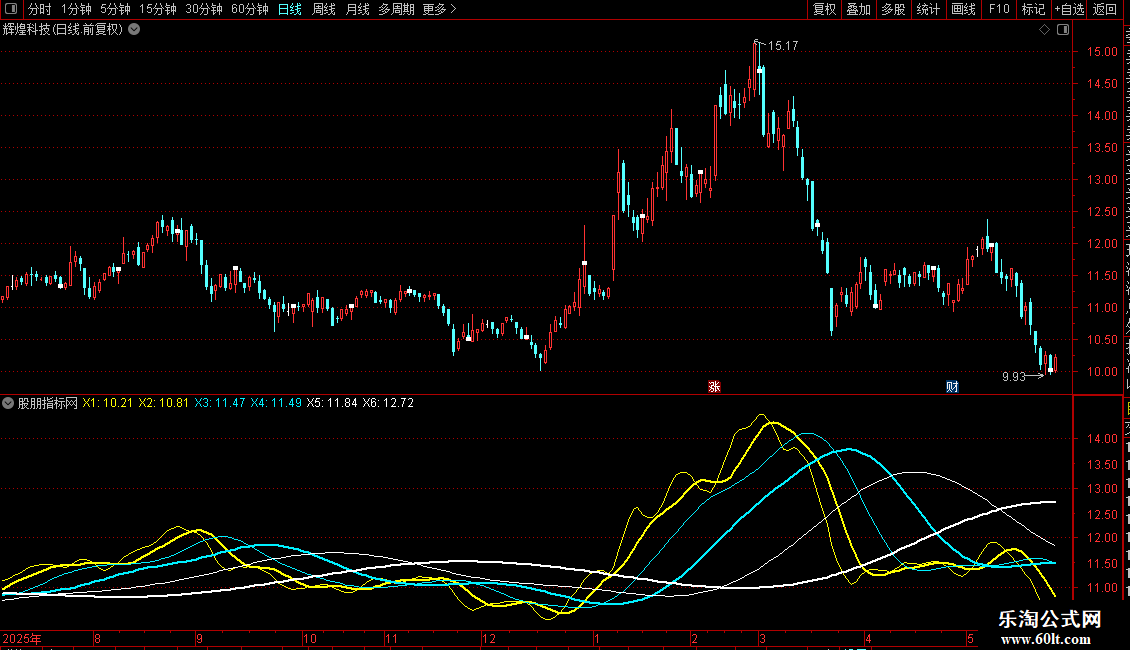Open the stock title dropdown arrow
The width and height of the screenshot is (1130, 650).
(x=134, y=30)
